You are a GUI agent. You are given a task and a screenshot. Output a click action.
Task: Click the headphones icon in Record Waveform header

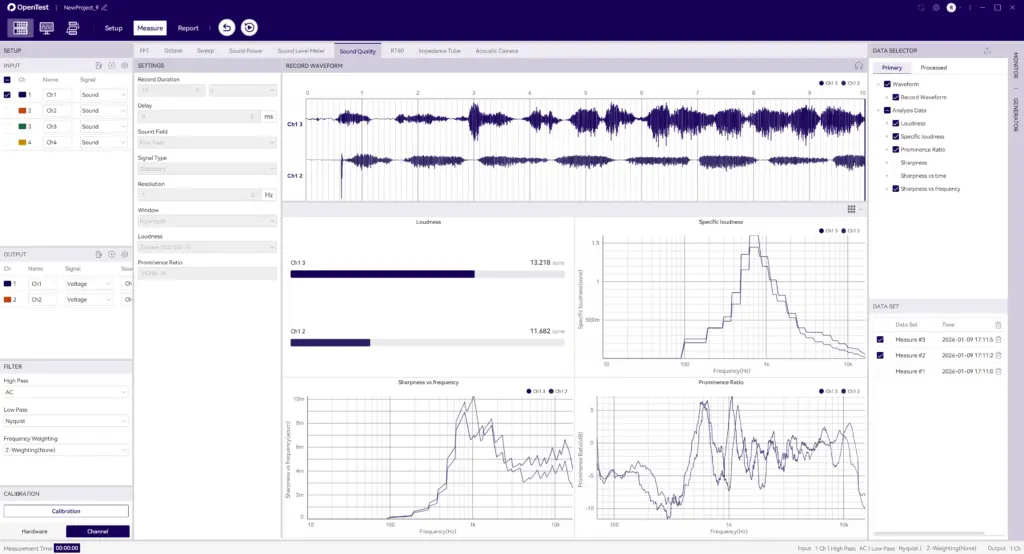[x=858, y=65]
